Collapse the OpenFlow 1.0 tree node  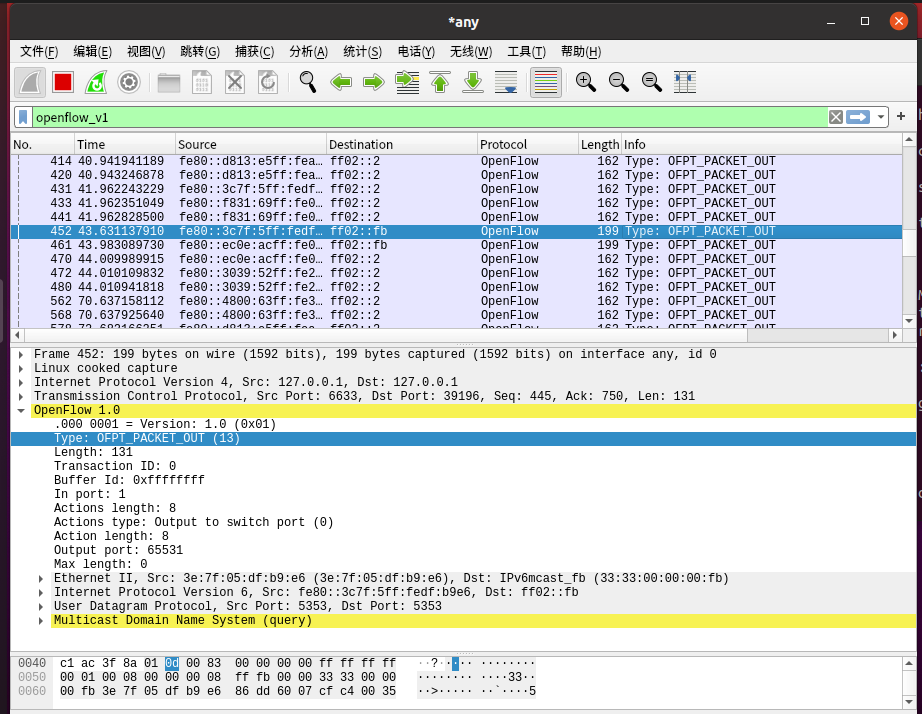[x=22, y=411]
